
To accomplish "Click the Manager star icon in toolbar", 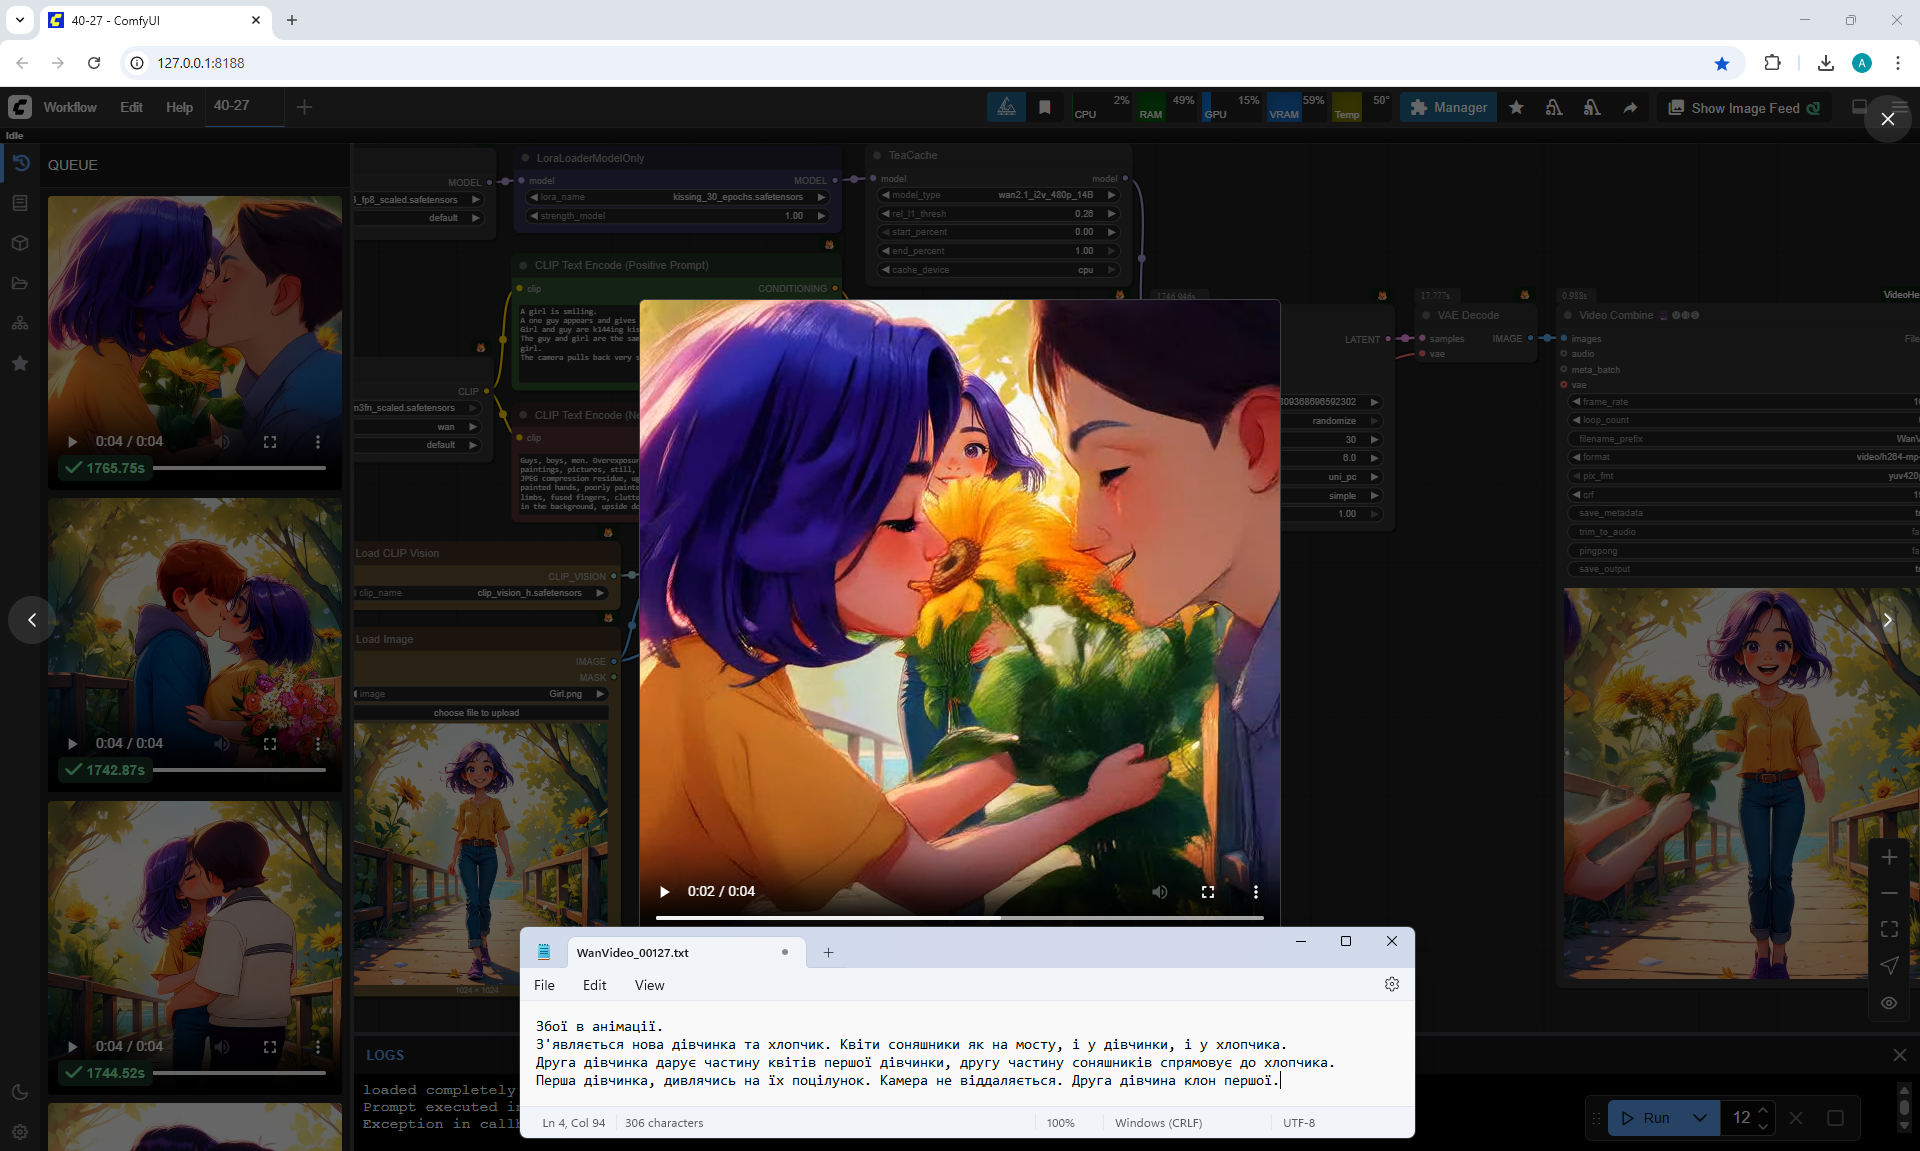I will click(1516, 108).
